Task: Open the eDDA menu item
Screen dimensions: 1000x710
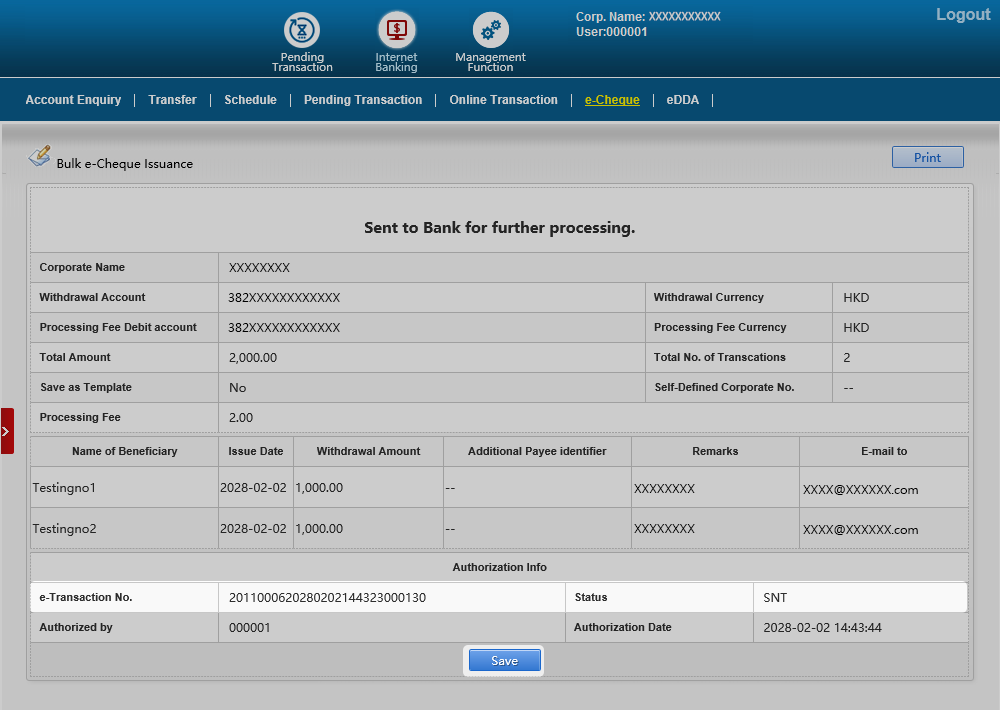Action: click(683, 100)
